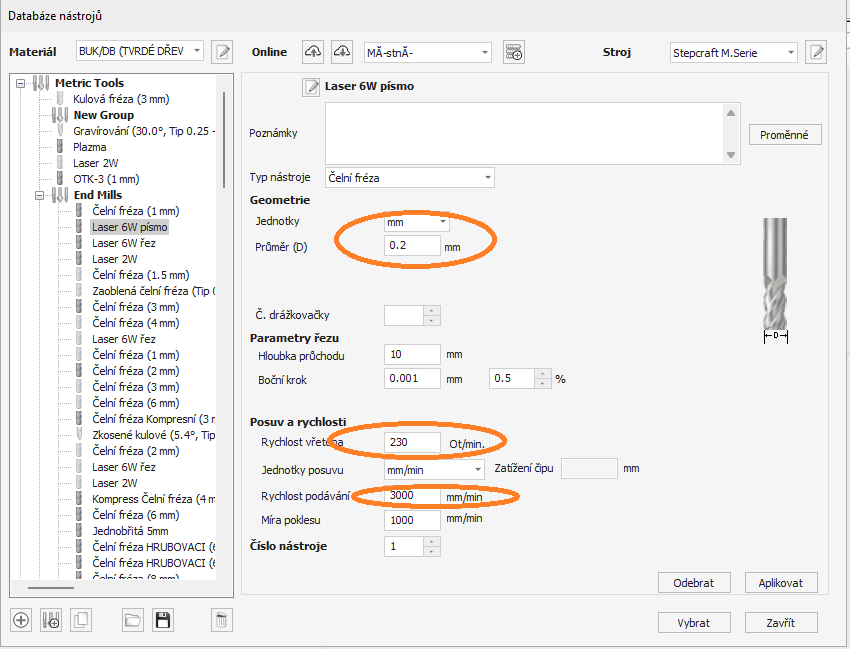Image resolution: width=850 pixels, height=649 pixels.
Task: Click the online cloud download icon
Action: pos(343,51)
